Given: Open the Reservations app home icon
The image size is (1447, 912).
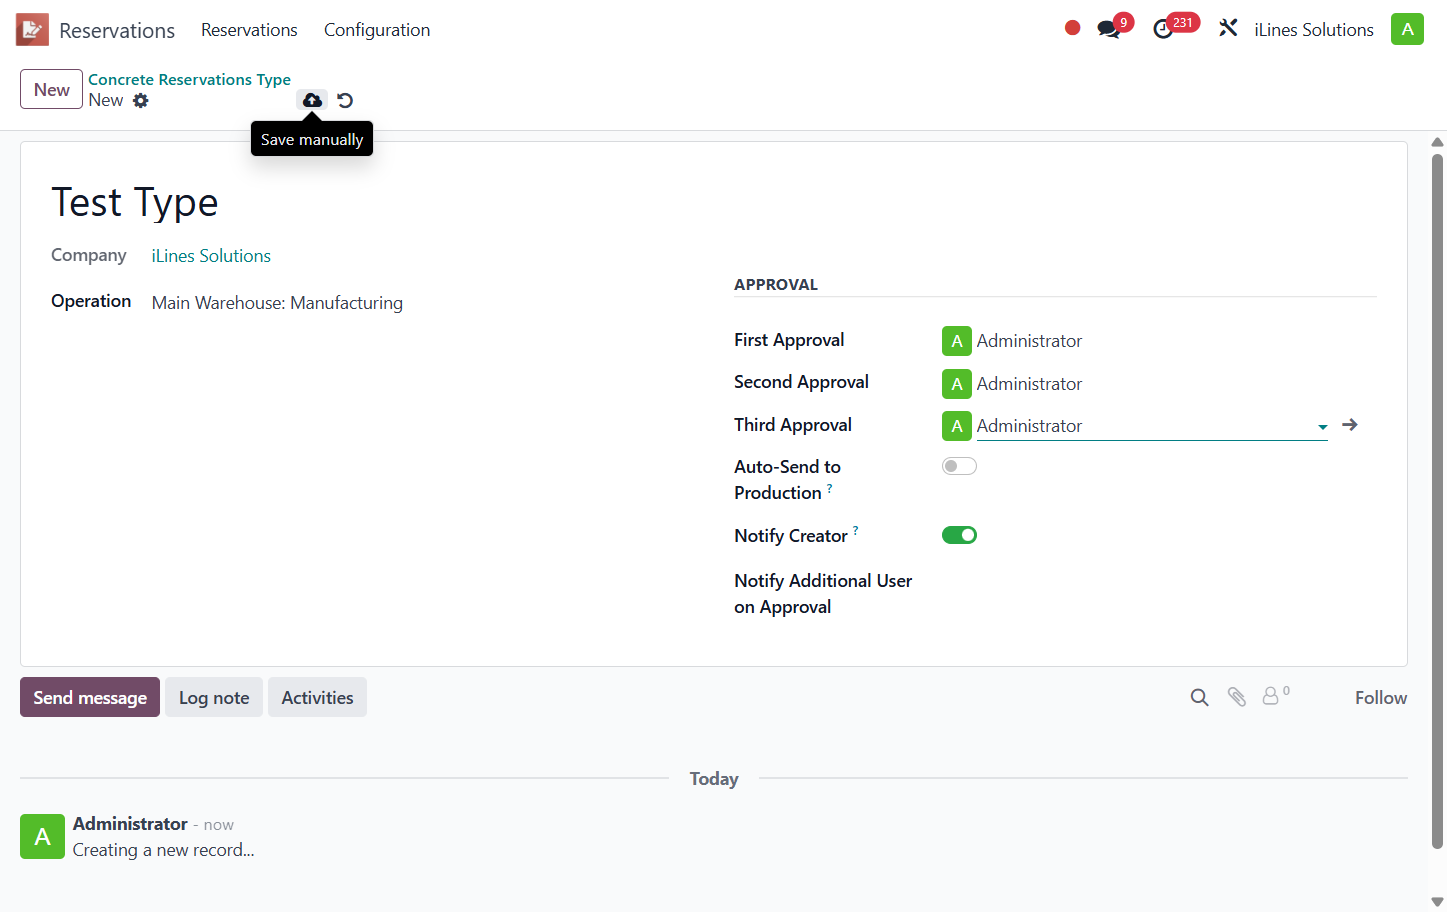Looking at the screenshot, I should 32,30.
